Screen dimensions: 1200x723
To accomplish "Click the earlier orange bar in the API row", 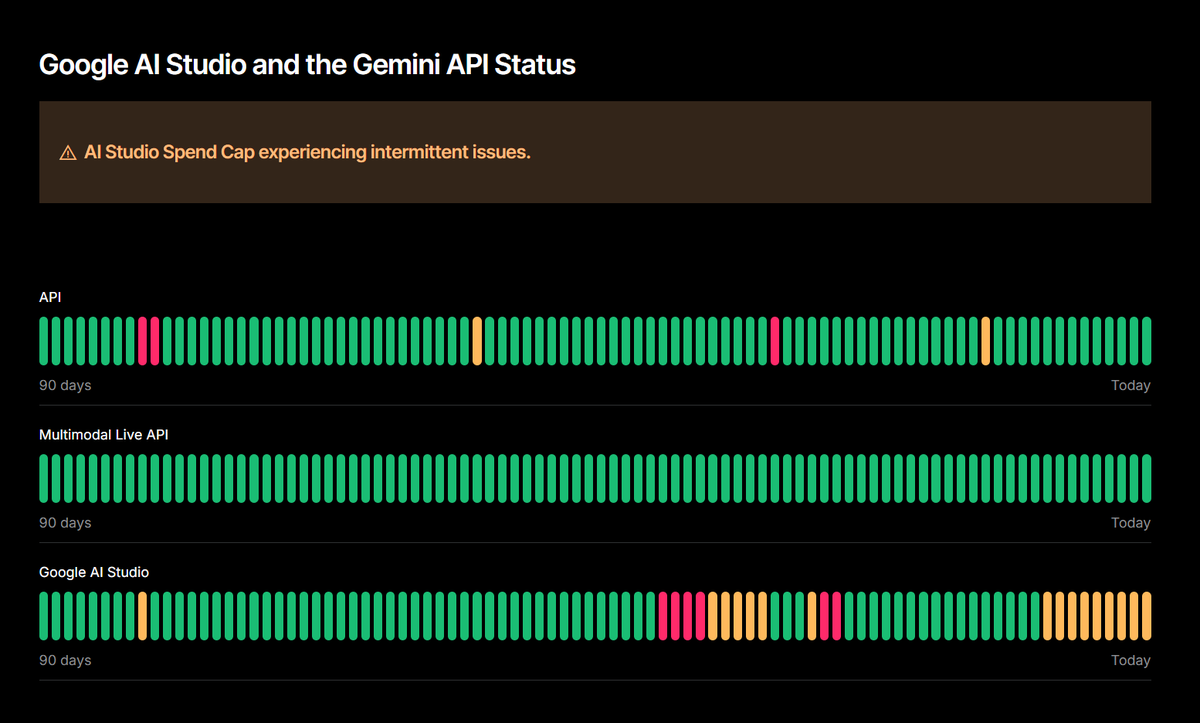I will tap(477, 341).
